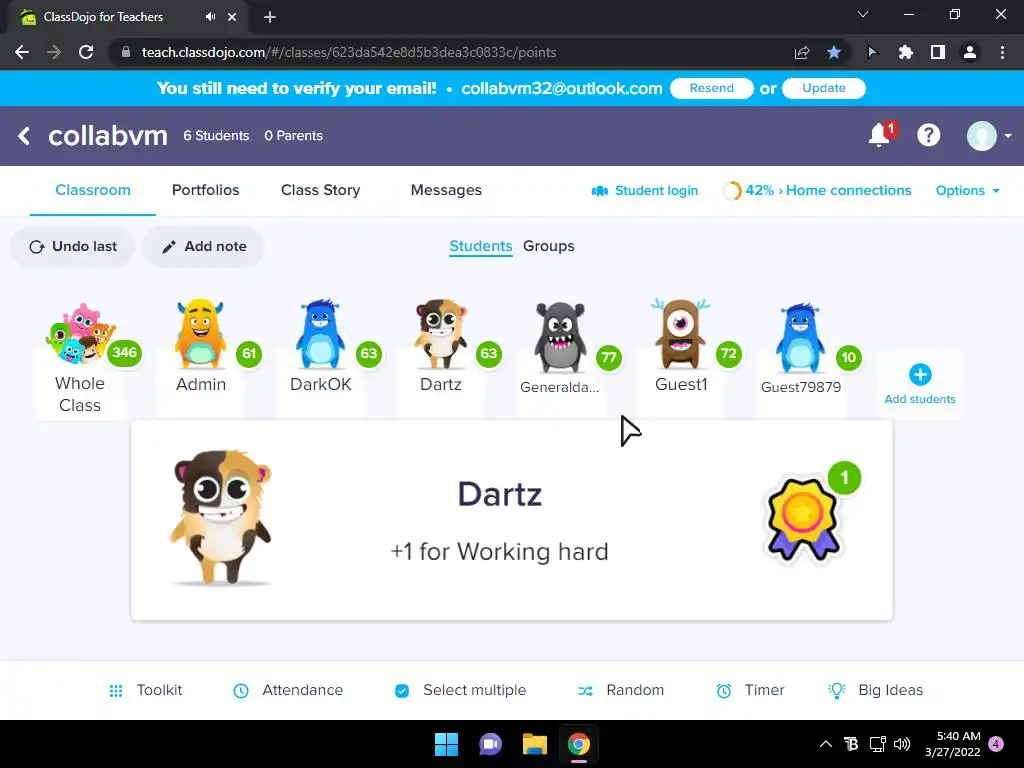
Task: Open Attendance
Action: click(x=288, y=690)
